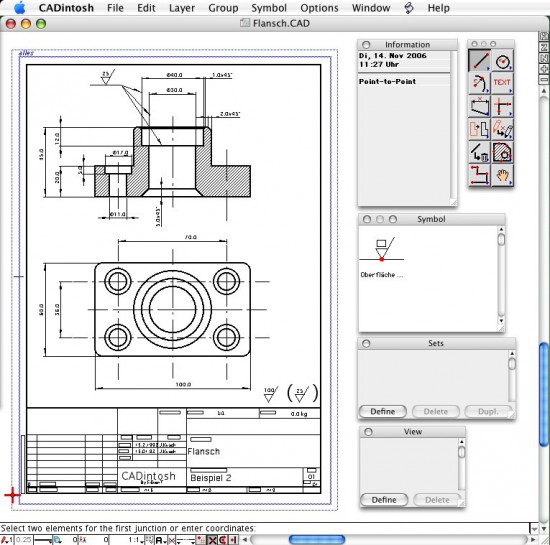Click Define in the View panel
The image size is (550, 545).
pos(384,500)
